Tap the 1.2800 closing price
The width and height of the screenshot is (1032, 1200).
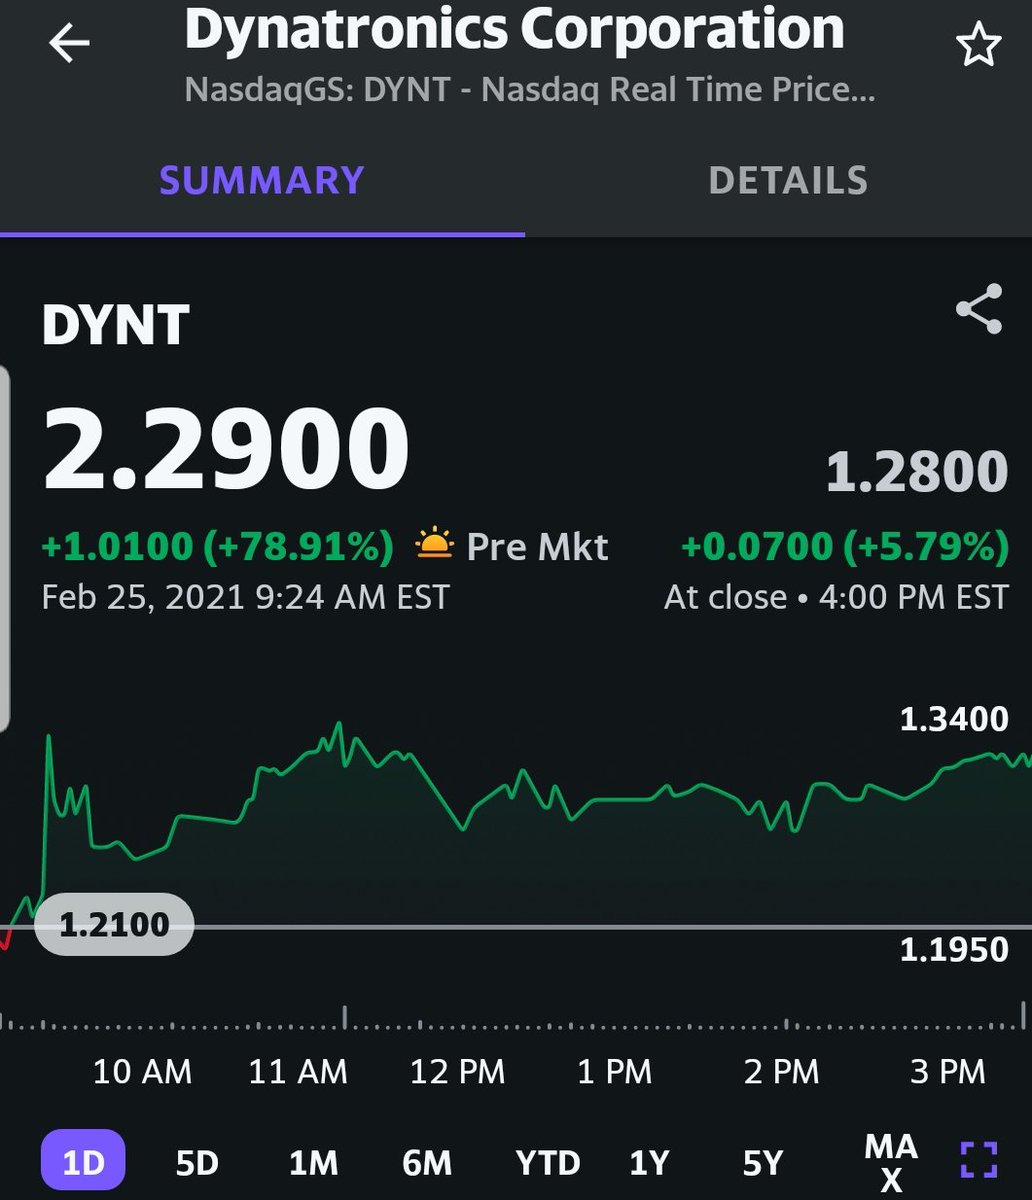[x=917, y=472]
